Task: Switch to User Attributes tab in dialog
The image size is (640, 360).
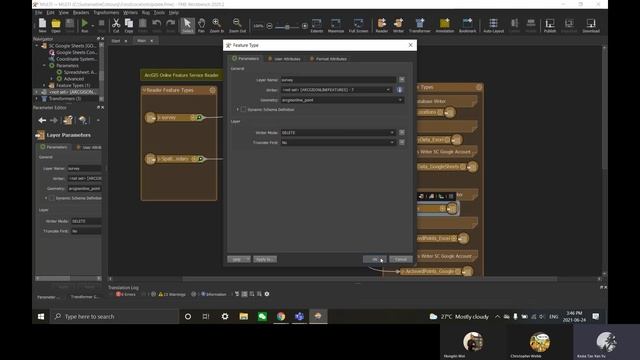Action: point(284,59)
